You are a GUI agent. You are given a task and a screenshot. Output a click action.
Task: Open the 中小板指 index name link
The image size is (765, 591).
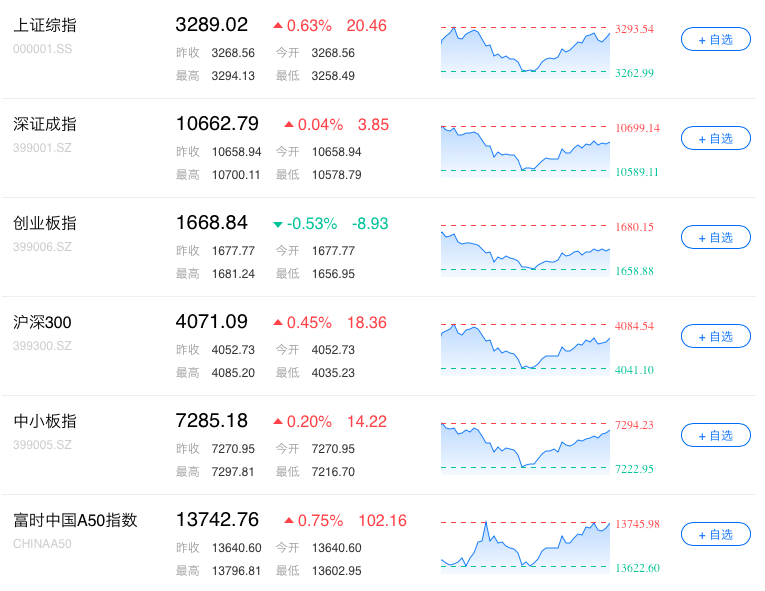[x=45, y=422]
